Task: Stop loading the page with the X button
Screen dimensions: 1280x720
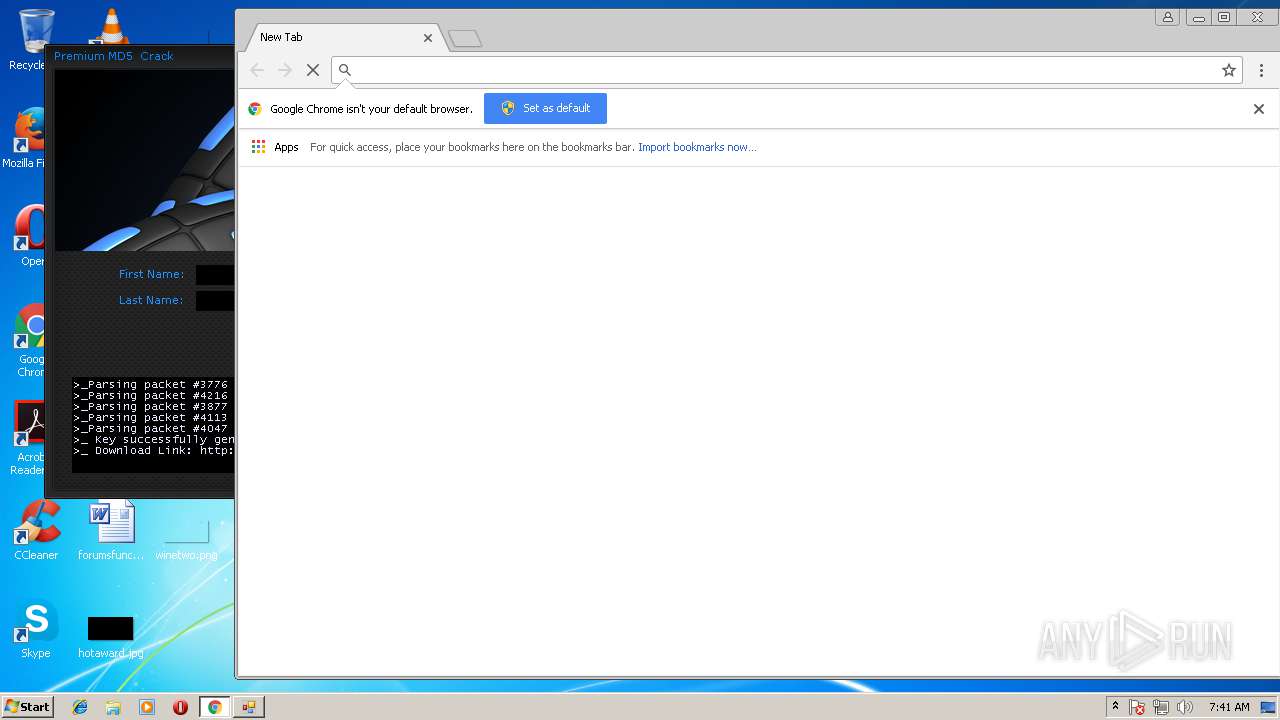Action: click(313, 70)
